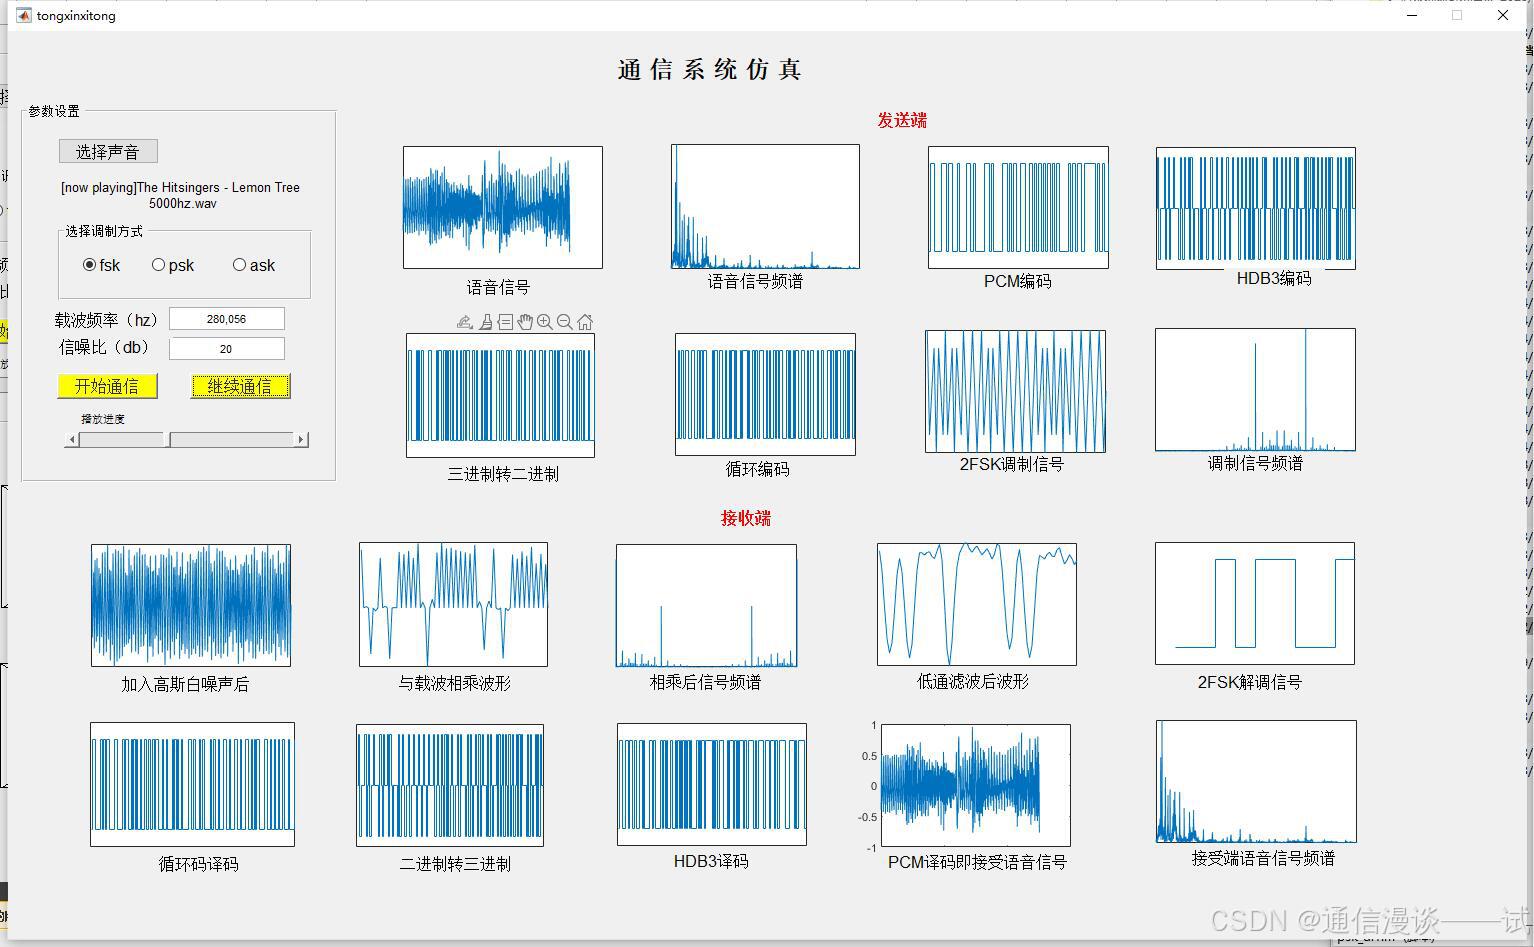Activate the pan hand tool icon

[525, 321]
